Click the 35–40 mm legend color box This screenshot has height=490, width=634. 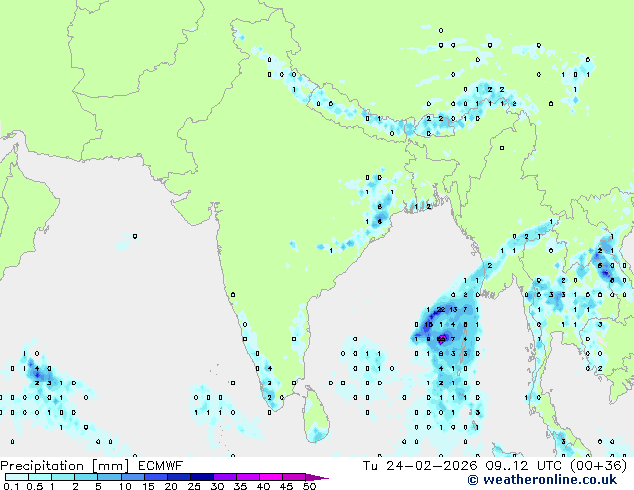(x=248, y=477)
